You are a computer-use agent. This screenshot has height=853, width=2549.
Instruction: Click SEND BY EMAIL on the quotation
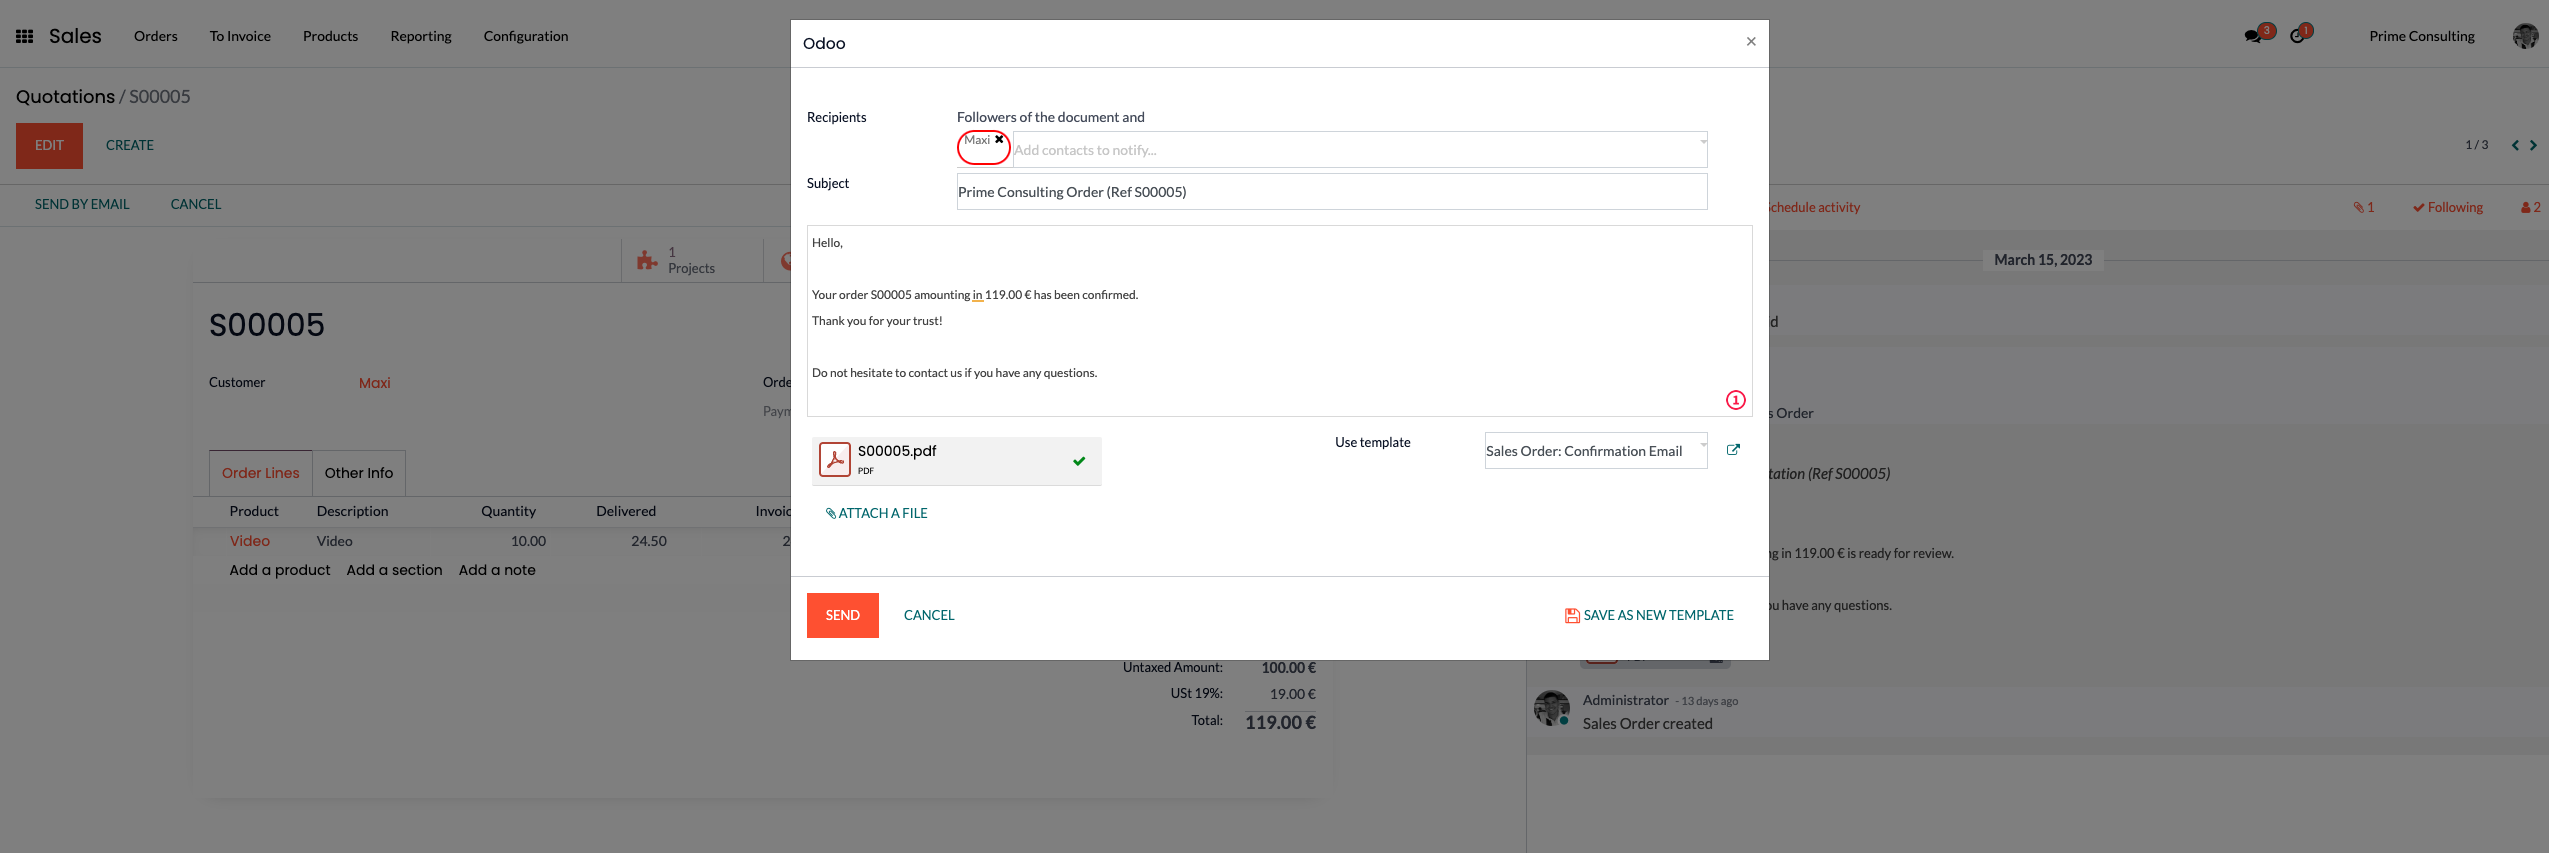tap(82, 204)
